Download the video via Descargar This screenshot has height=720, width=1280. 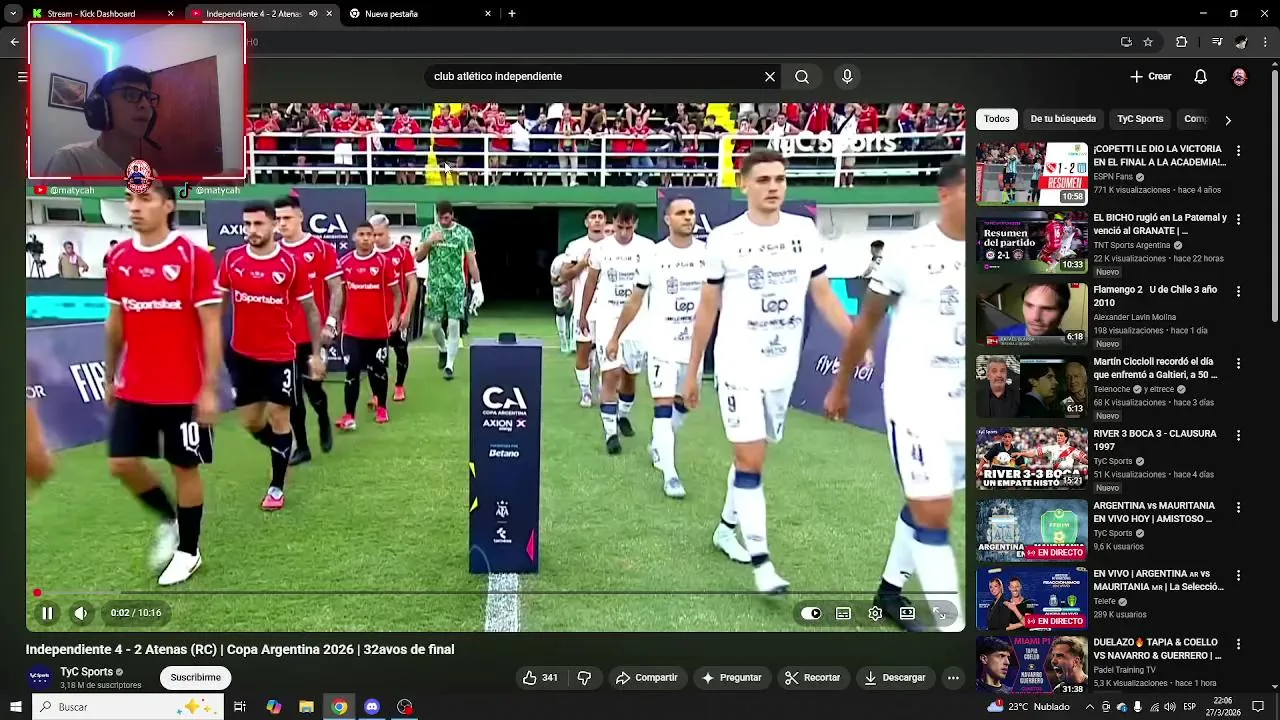(895, 678)
